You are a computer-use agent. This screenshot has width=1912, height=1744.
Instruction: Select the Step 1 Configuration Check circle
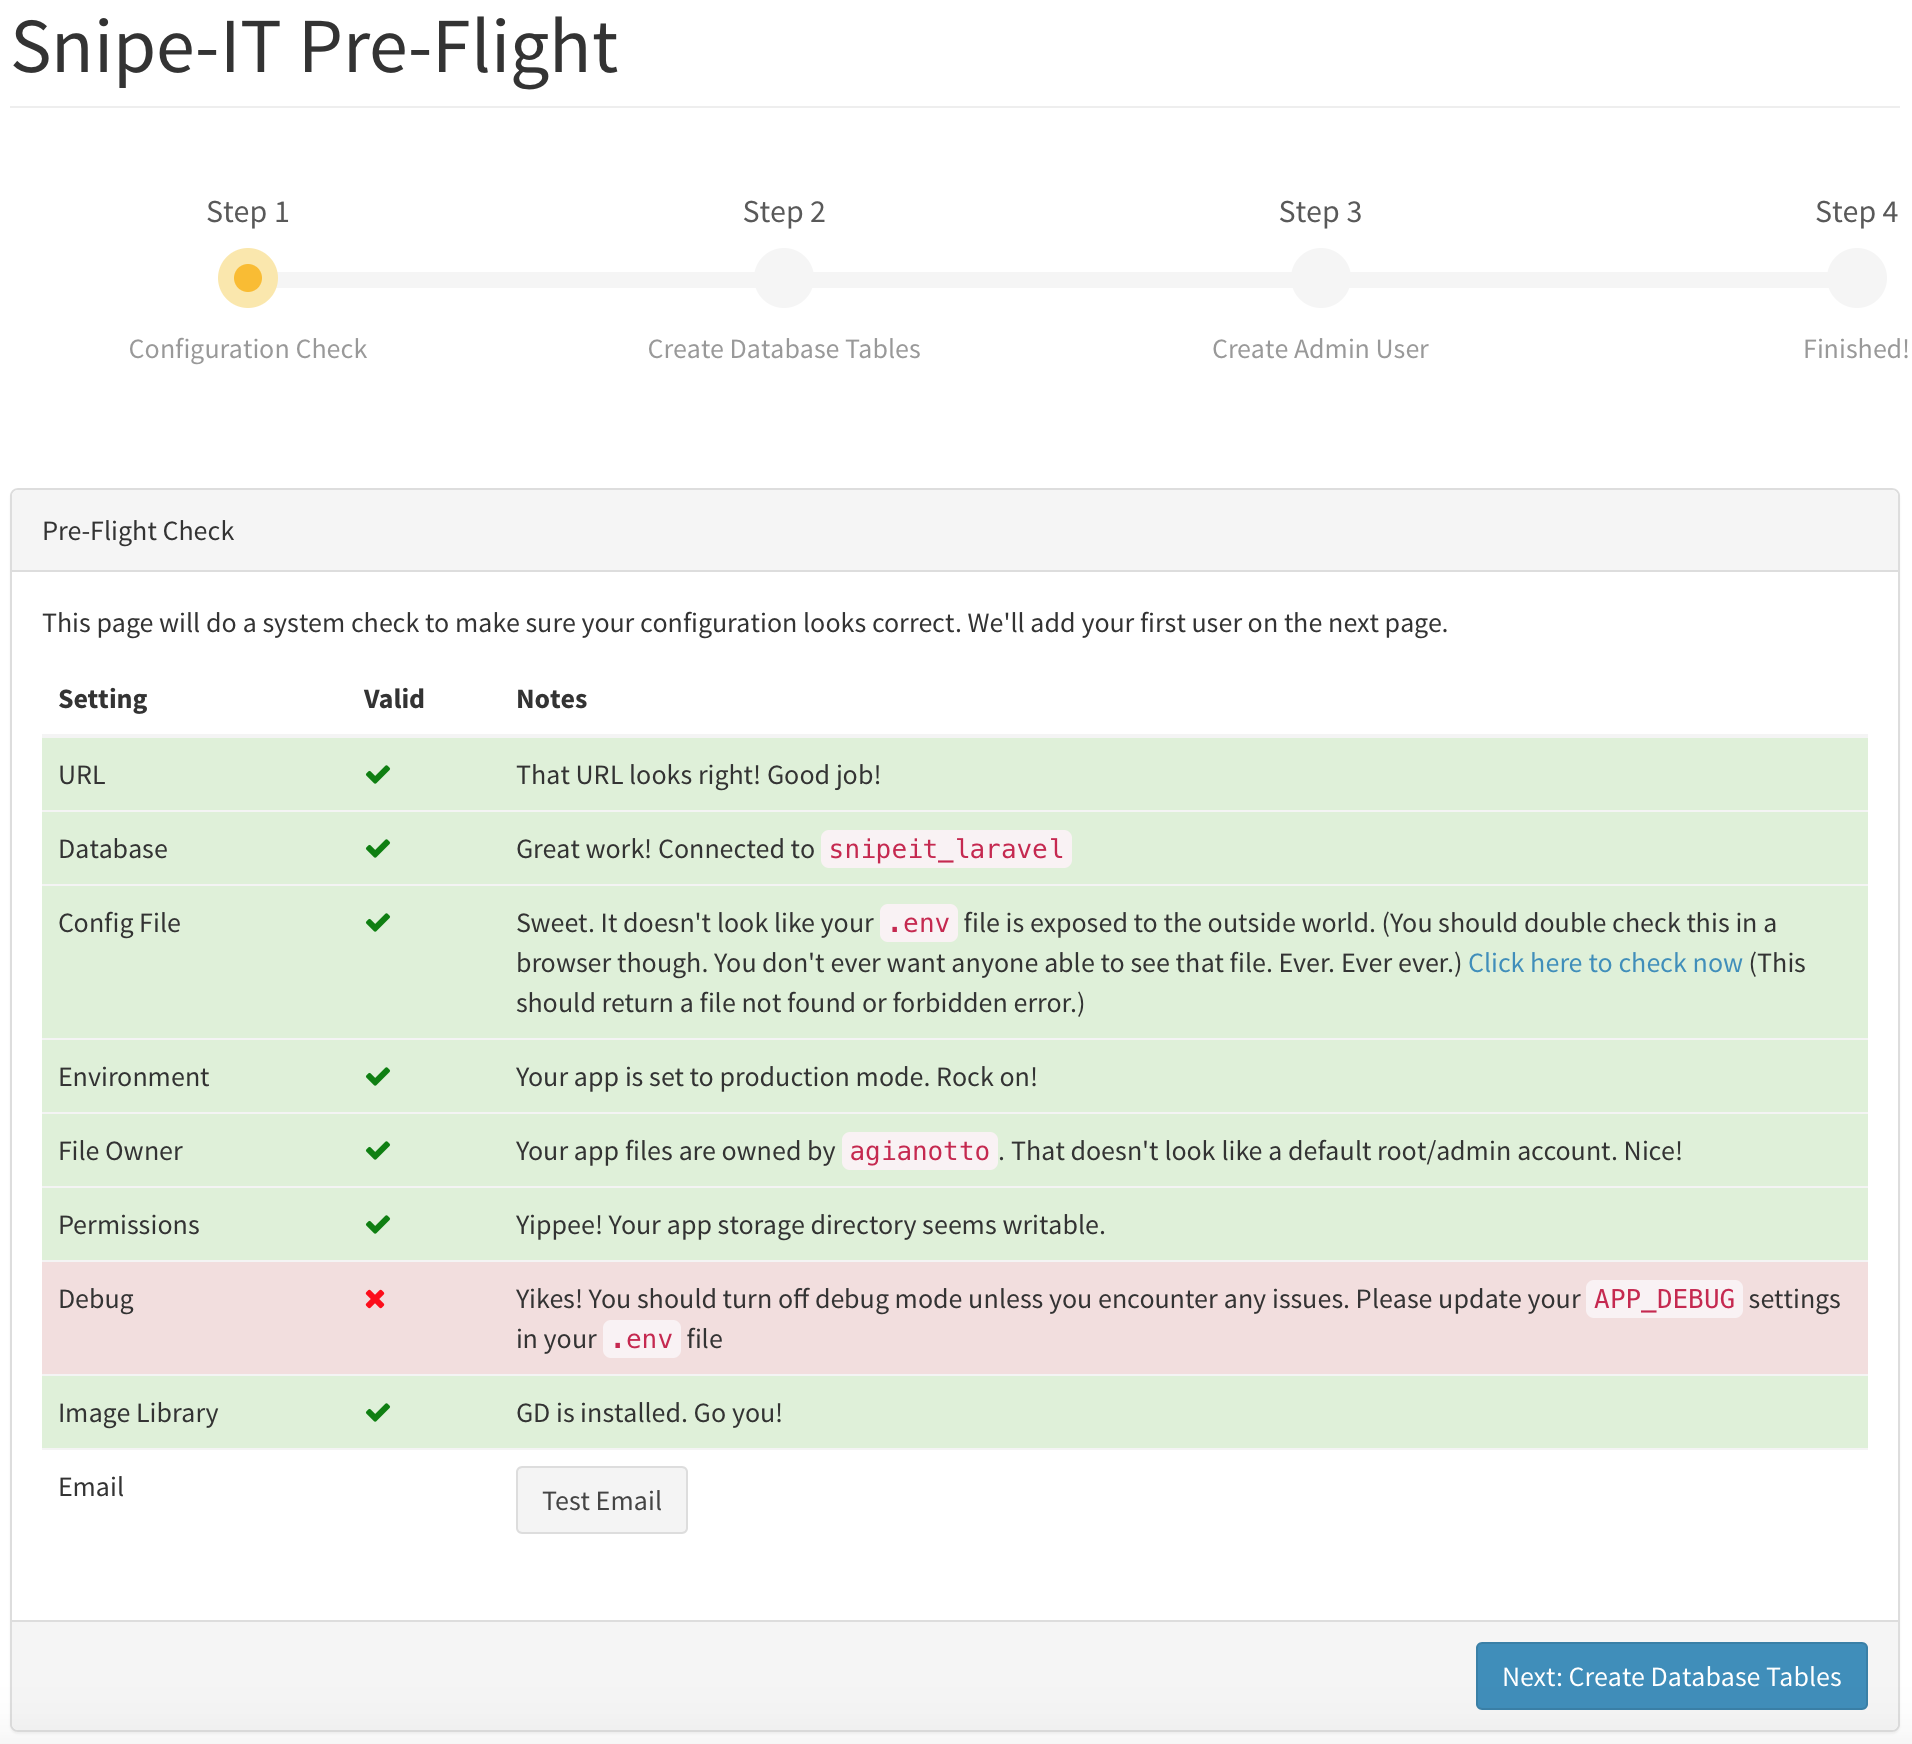coord(248,278)
